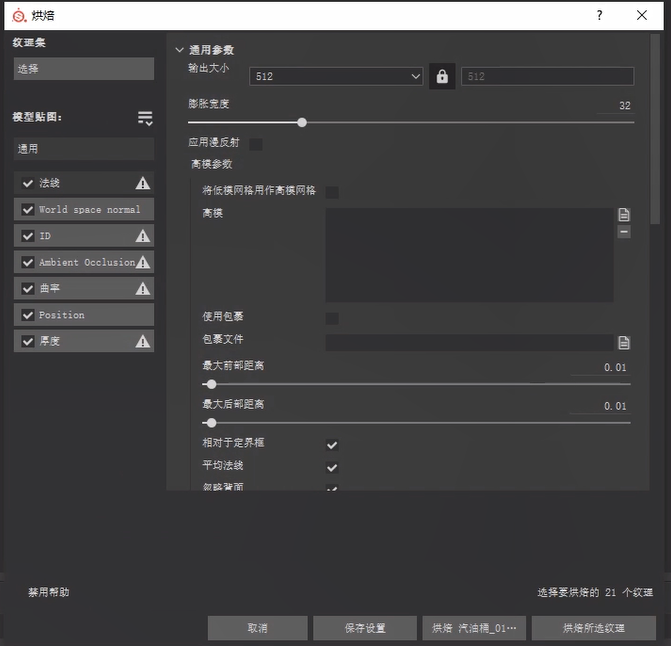
Task: Click the minus icon to remove 高模
Action: (x=624, y=232)
